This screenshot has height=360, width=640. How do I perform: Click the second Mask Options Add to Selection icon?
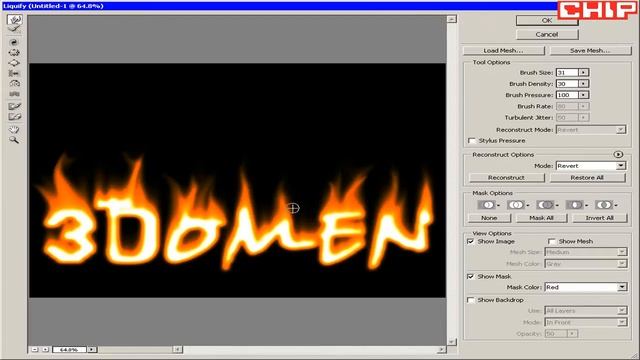coord(517,205)
